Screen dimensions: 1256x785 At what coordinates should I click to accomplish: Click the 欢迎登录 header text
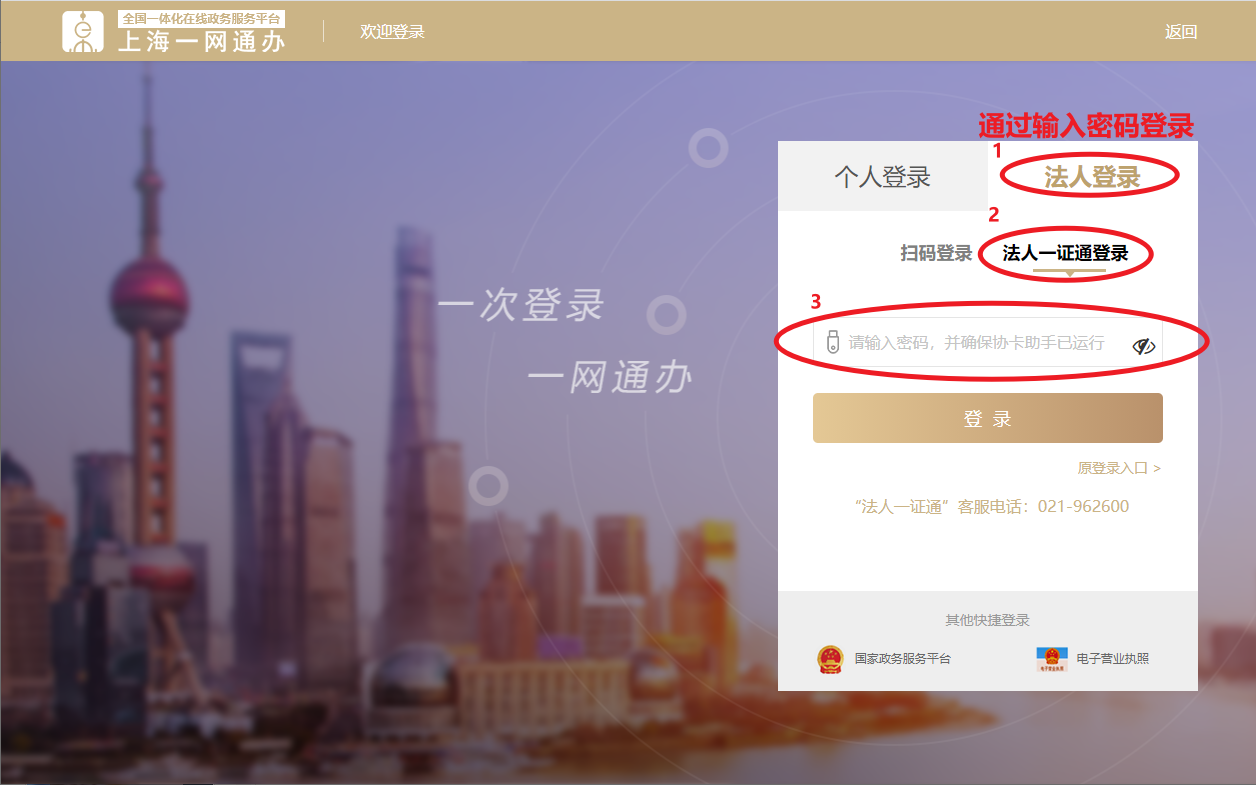click(392, 32)
